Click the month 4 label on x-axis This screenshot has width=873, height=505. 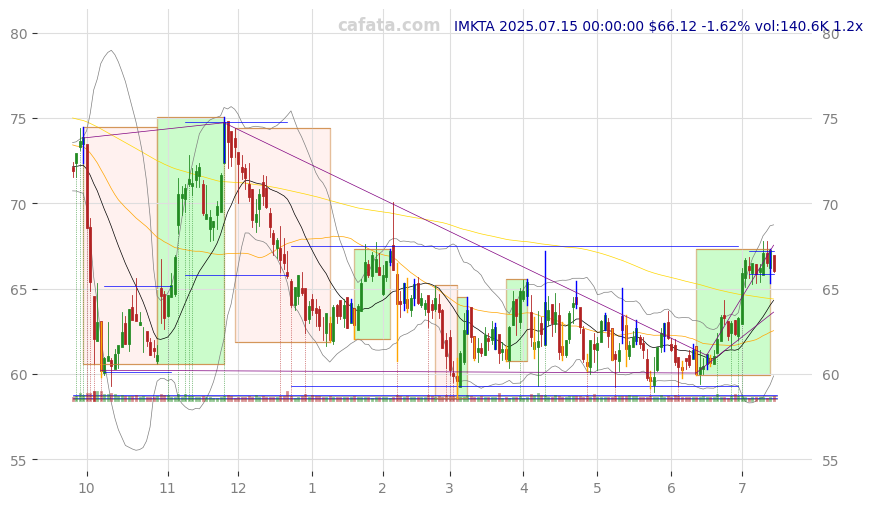pos(524,488)
